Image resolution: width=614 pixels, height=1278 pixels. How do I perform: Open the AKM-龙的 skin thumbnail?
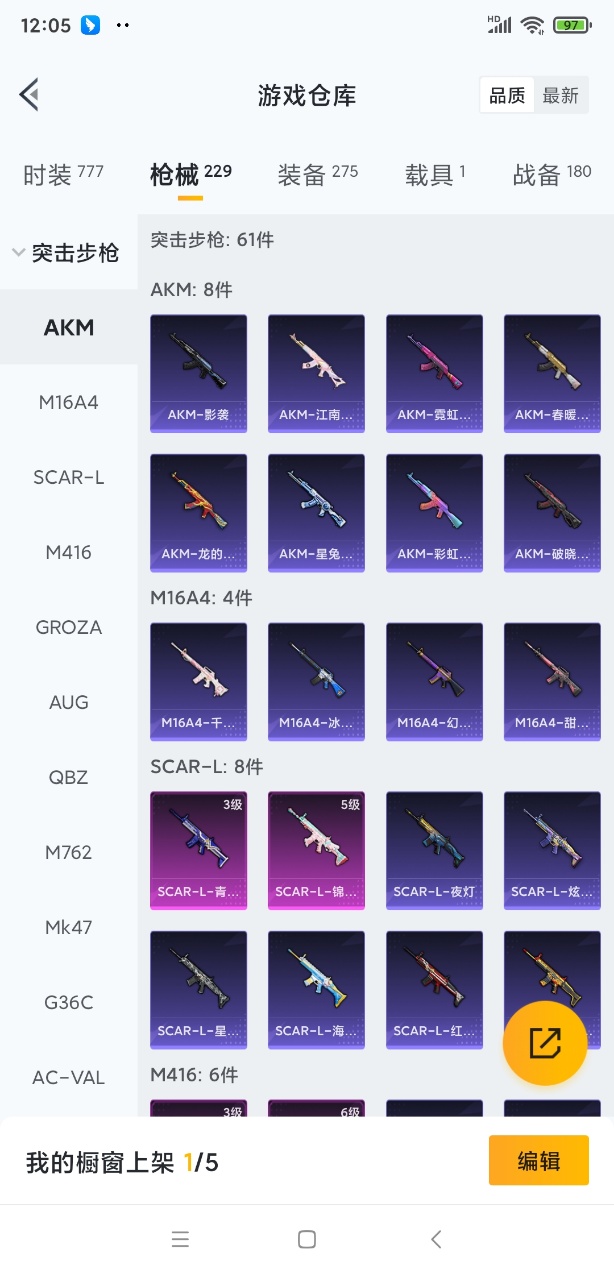198,513
